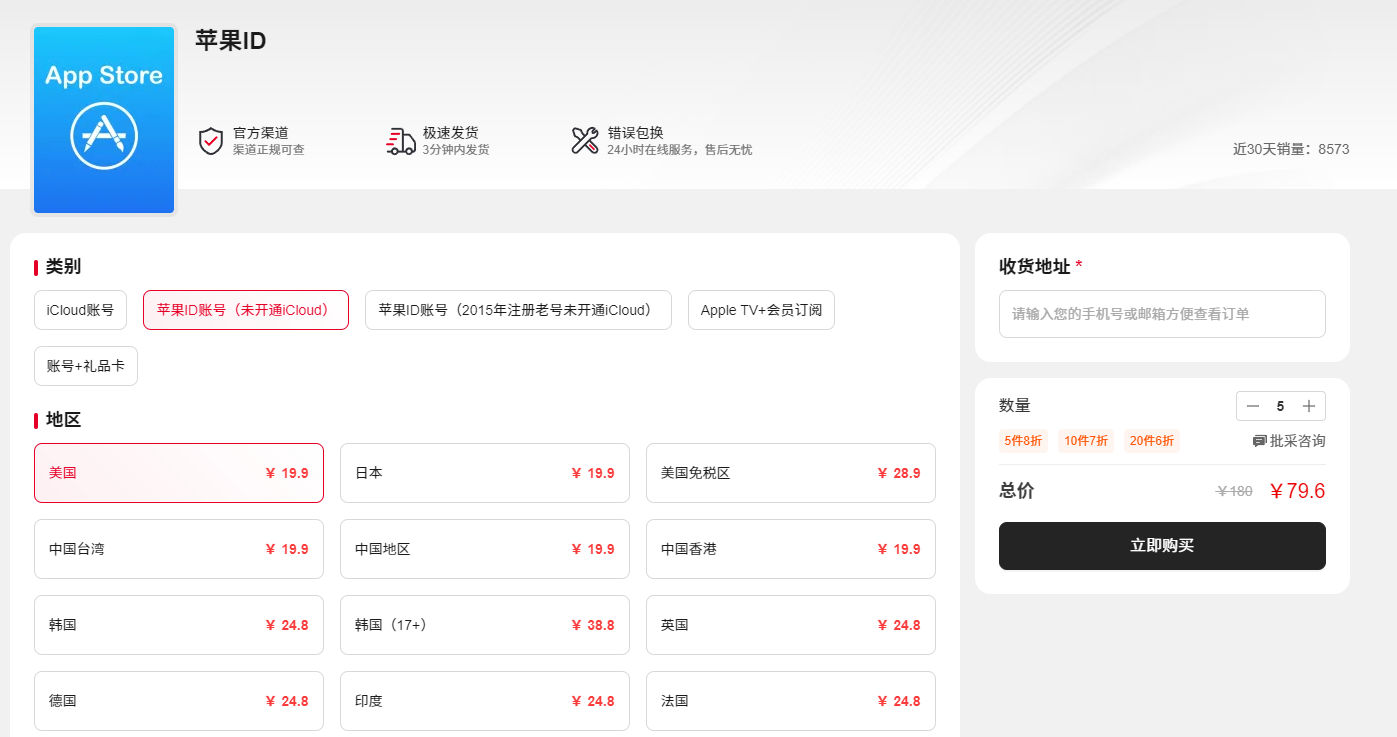
Task: Click the wrench and screwdriver exchange icon
Action: 585,141
